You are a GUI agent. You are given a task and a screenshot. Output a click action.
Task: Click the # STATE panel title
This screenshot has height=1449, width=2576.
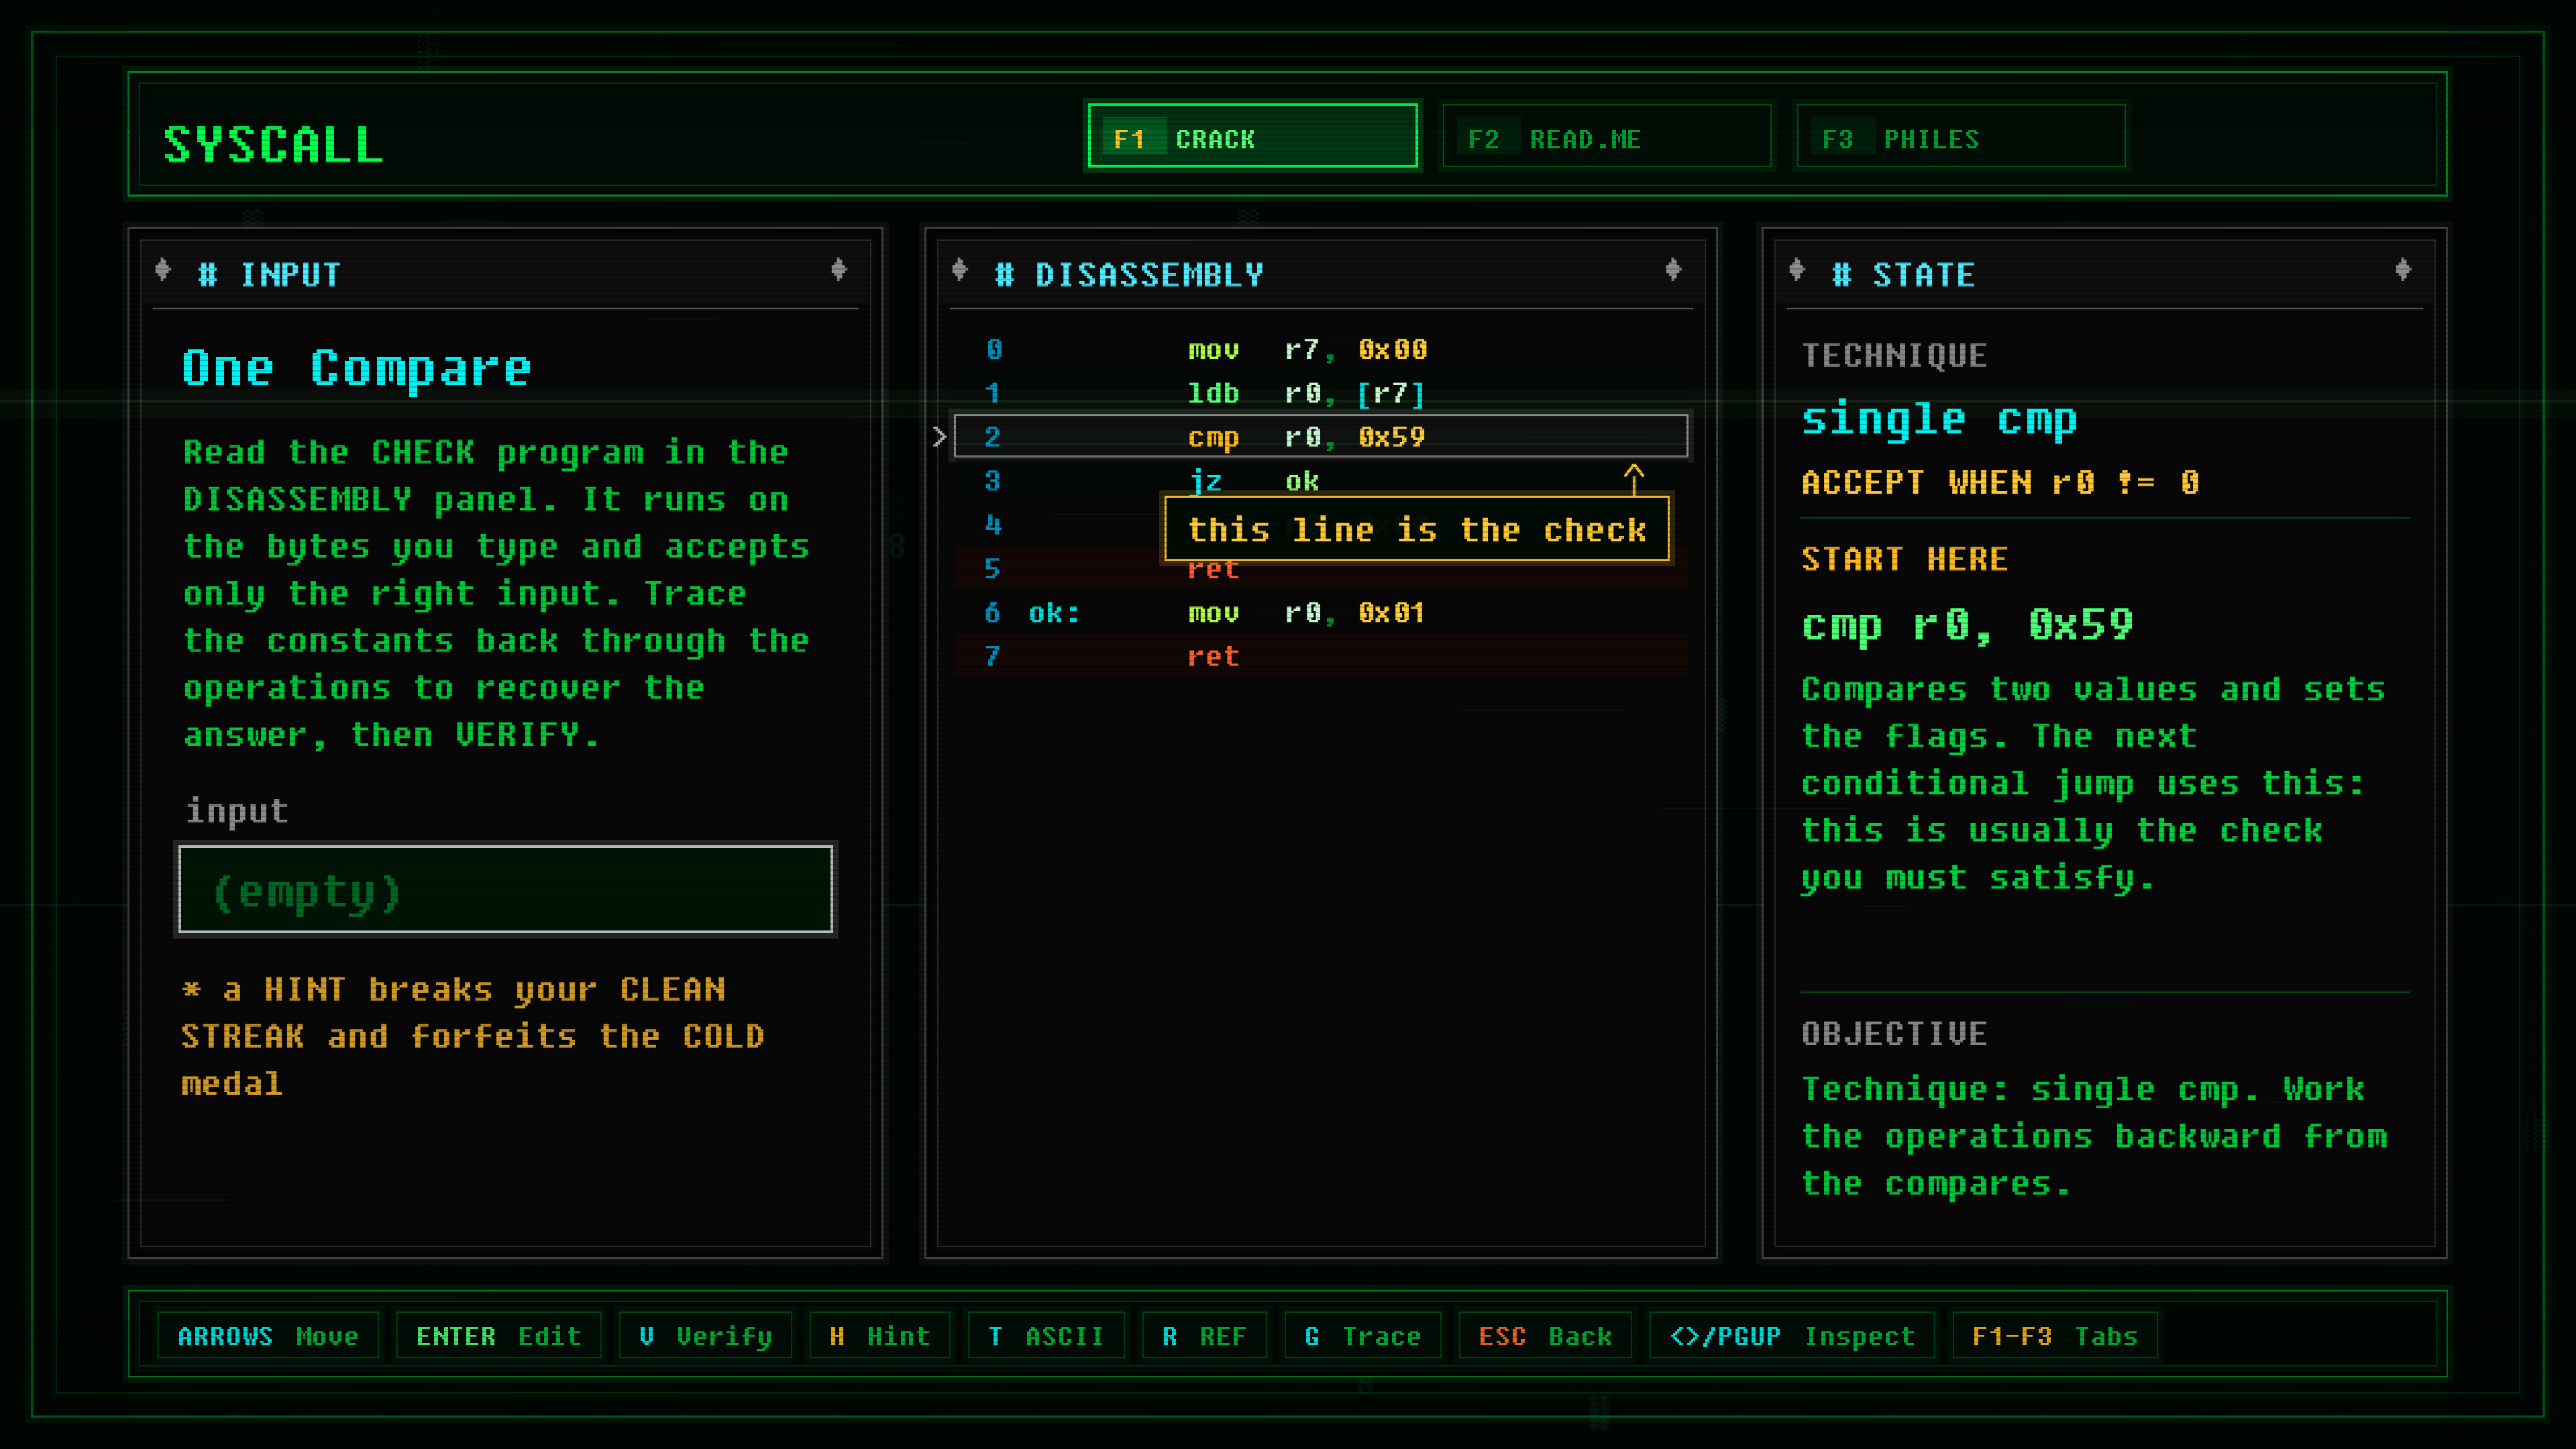tap(1903, 275)
